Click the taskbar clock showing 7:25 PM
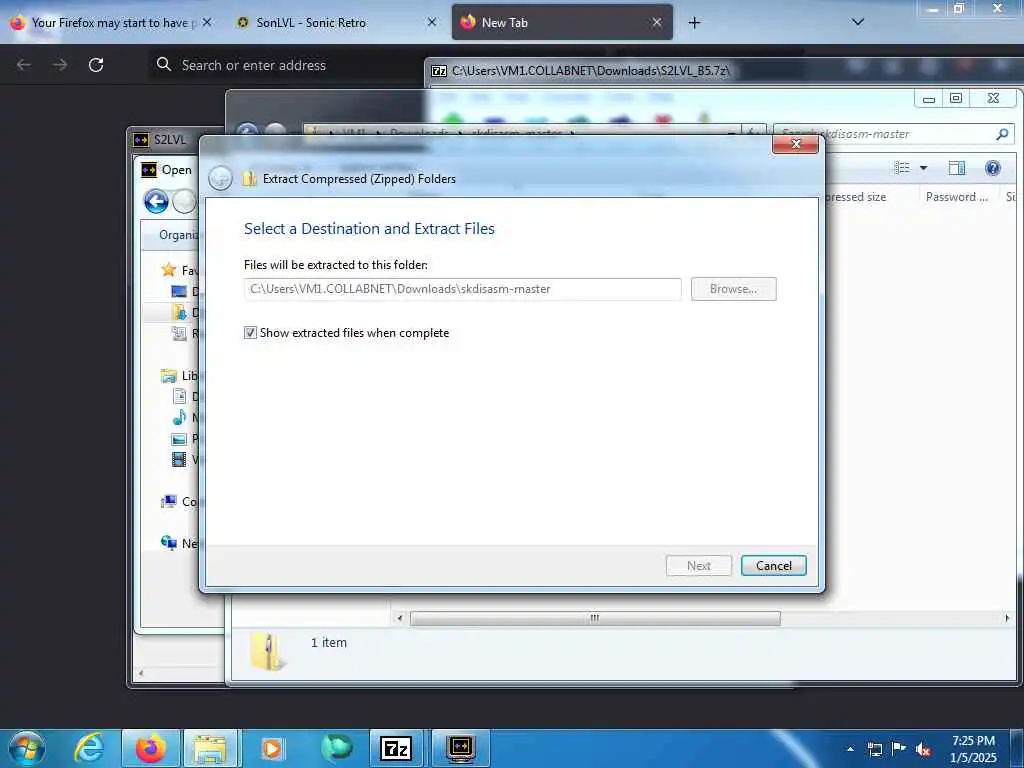 coord(973,749)
